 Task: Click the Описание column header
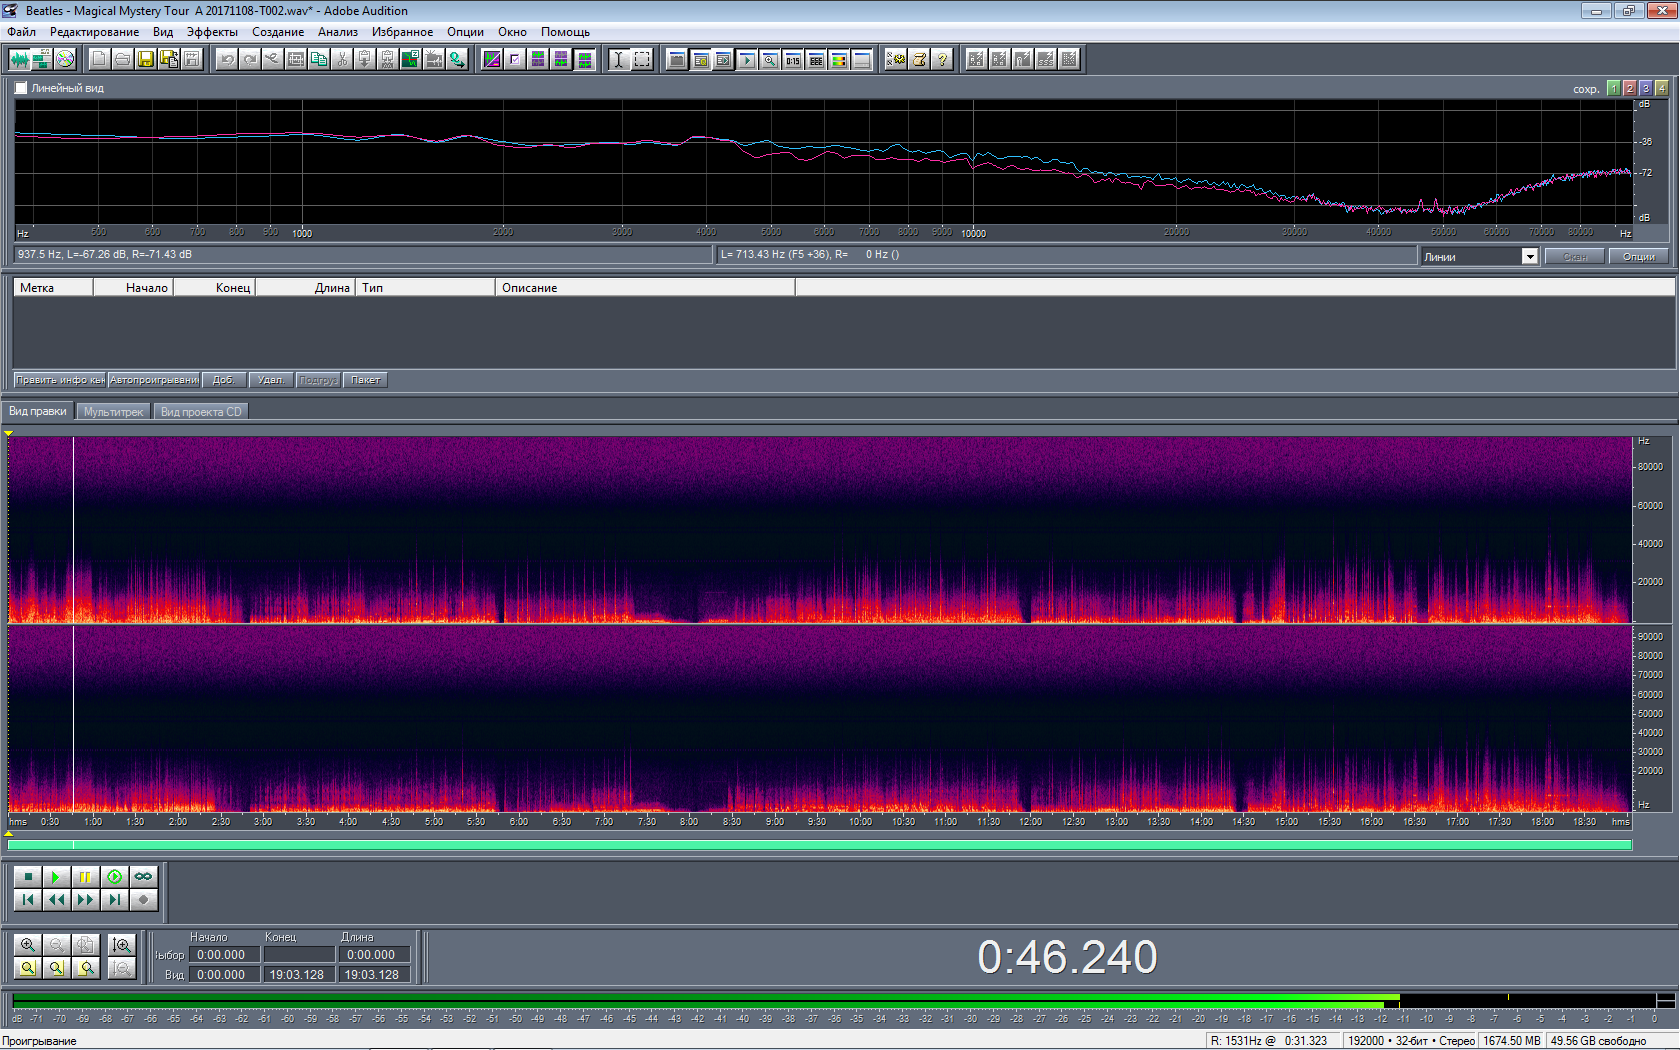(x=645, y=288)
